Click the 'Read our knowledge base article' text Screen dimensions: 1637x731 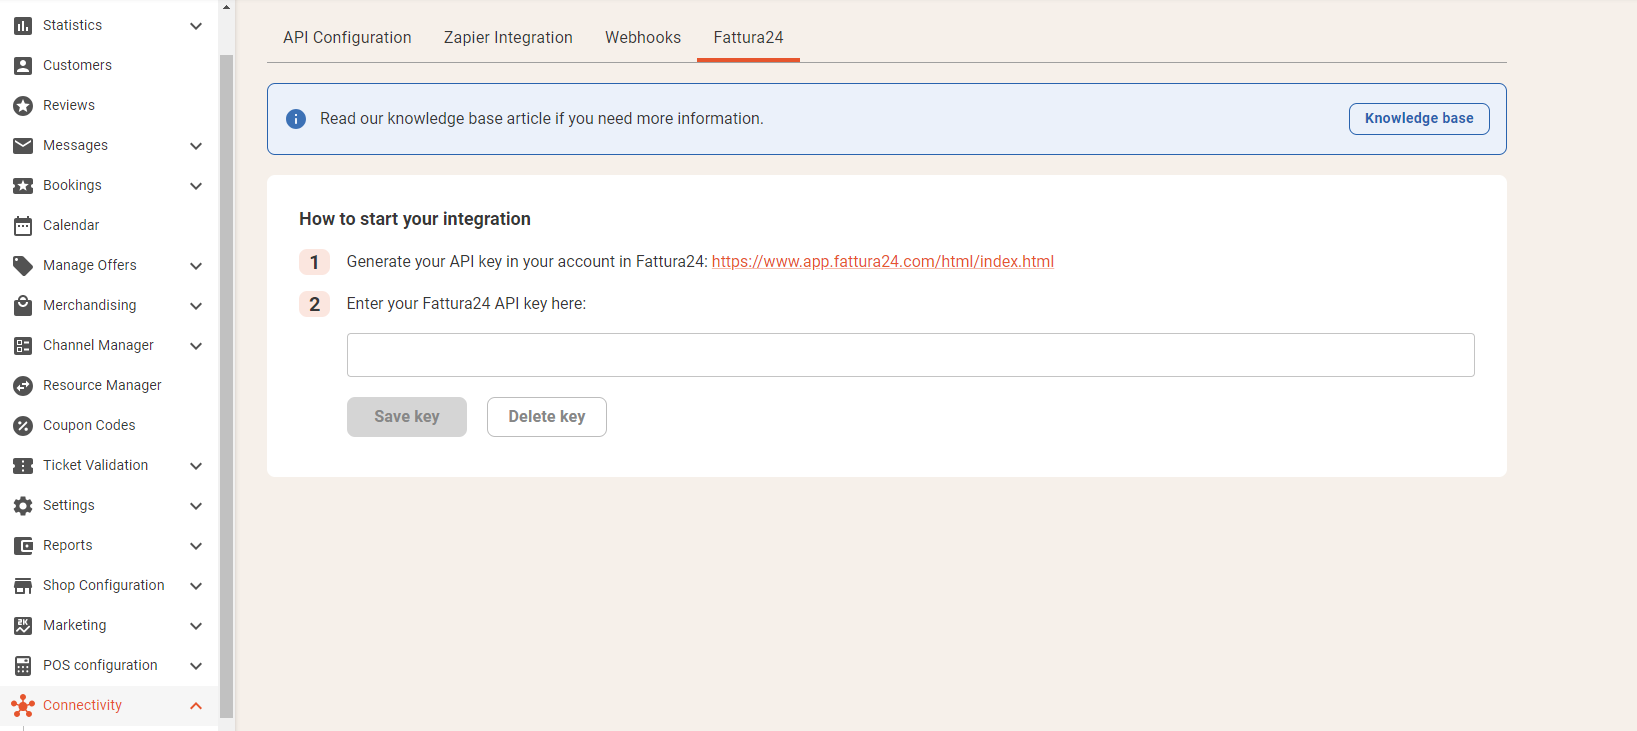pos(541,119)
